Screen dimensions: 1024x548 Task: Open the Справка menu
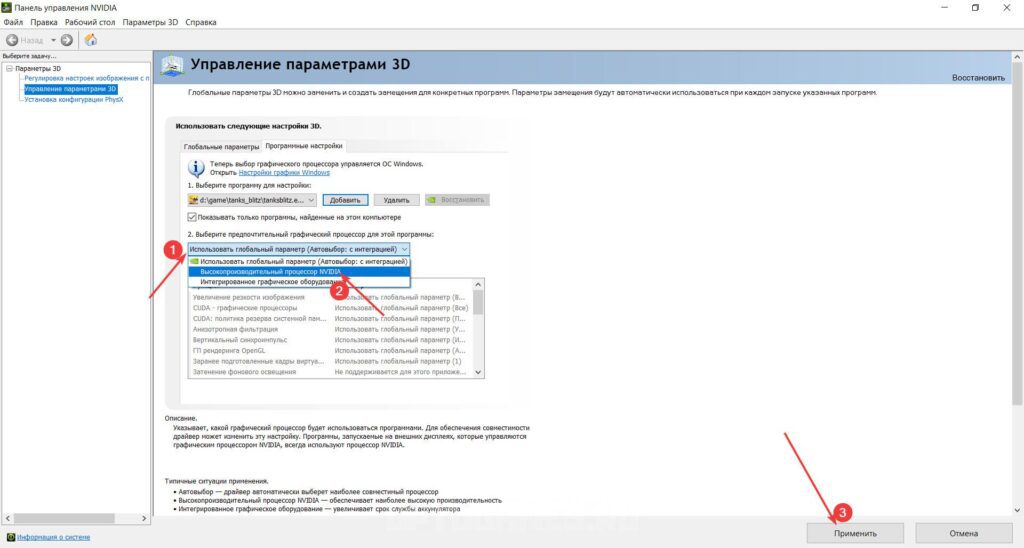201,21
